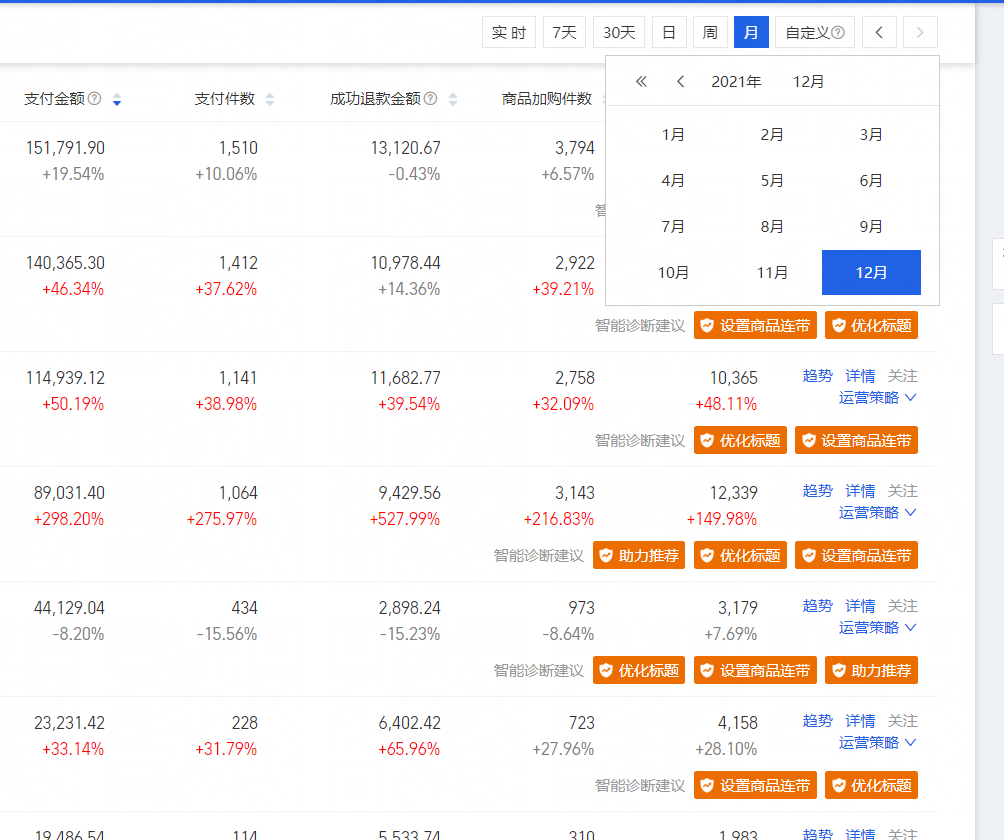
Task: Switch to the 日 view tab
Action: click(x=668, y=31)
